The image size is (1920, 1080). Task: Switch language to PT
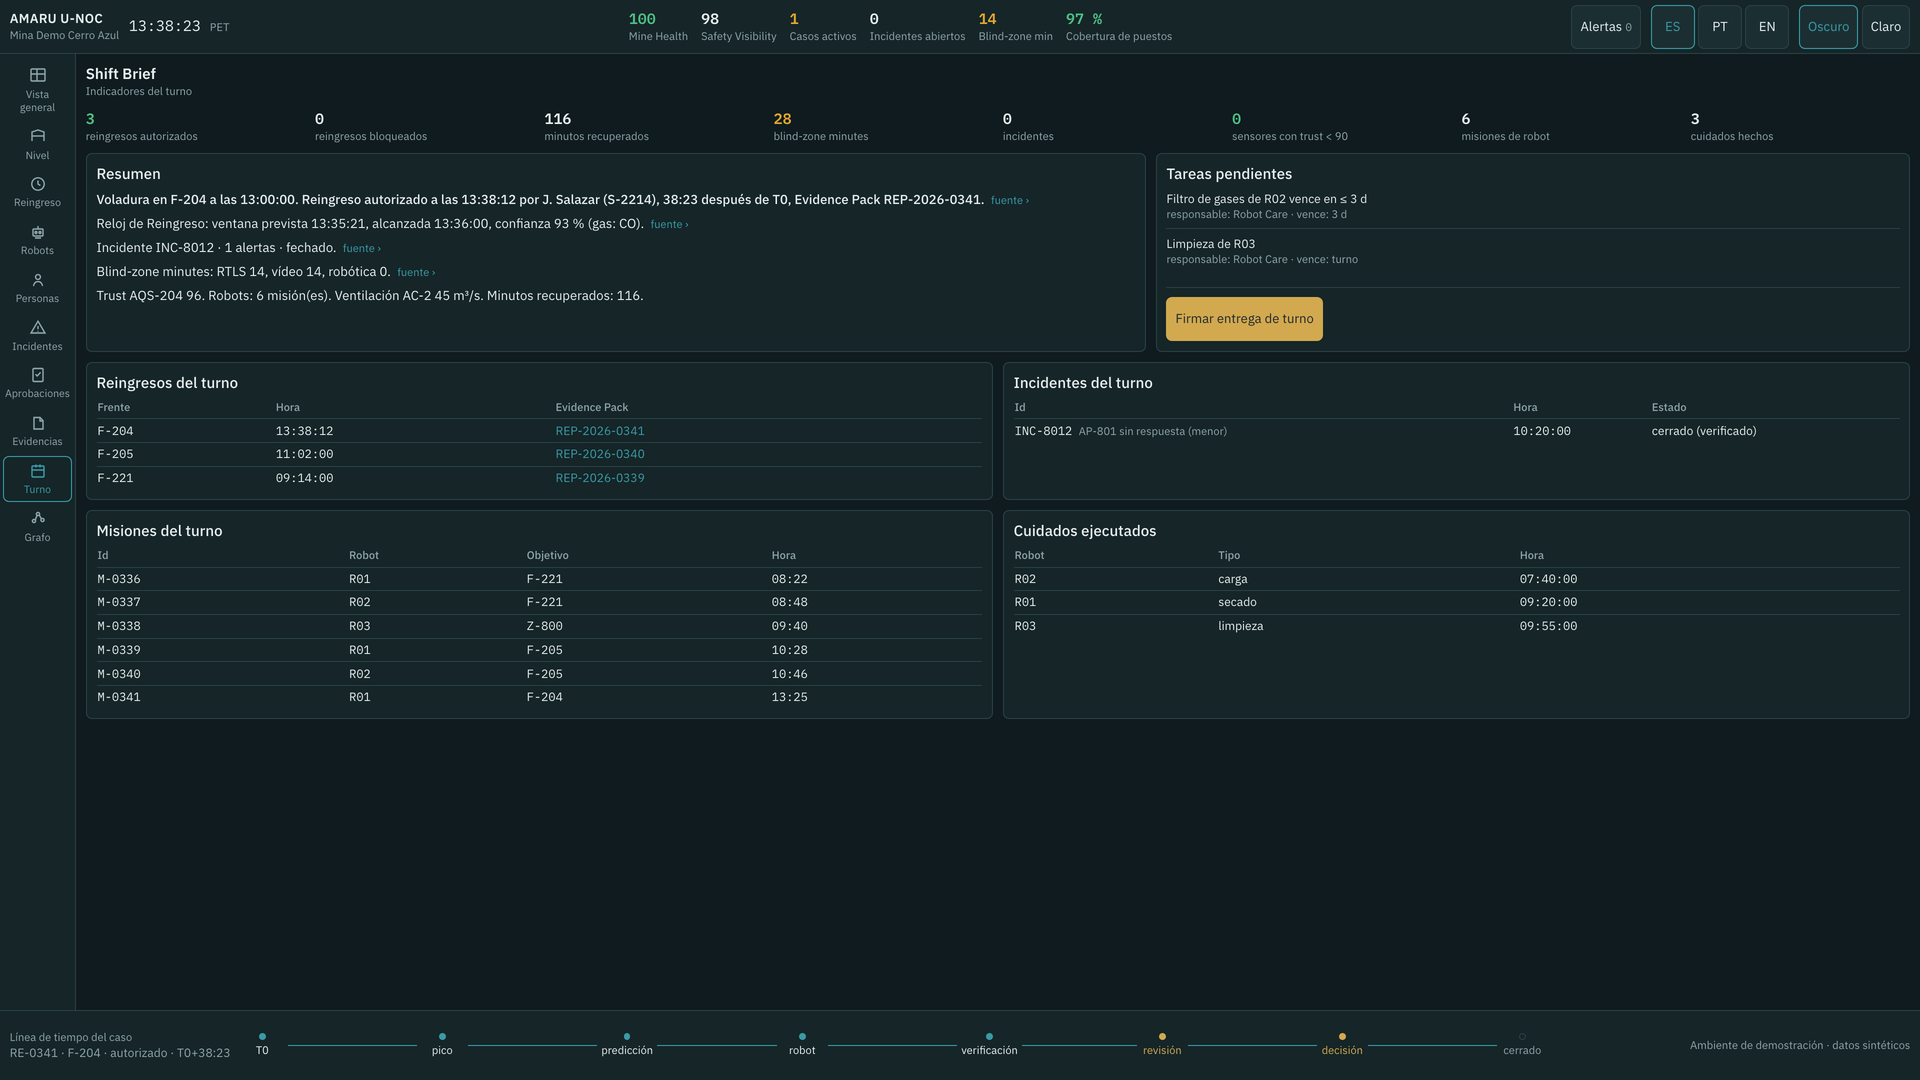pyautogui.click(x=1719, y=27)
